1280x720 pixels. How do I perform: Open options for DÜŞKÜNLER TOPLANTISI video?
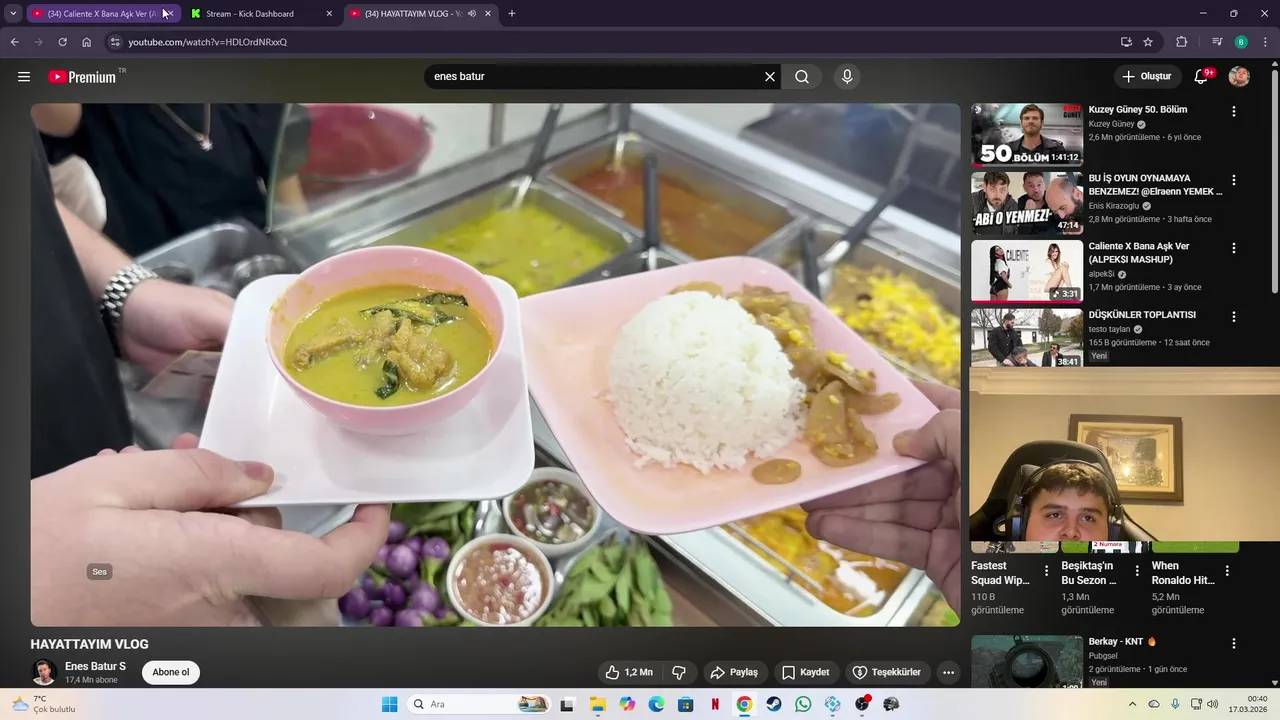coord(1233,316)
